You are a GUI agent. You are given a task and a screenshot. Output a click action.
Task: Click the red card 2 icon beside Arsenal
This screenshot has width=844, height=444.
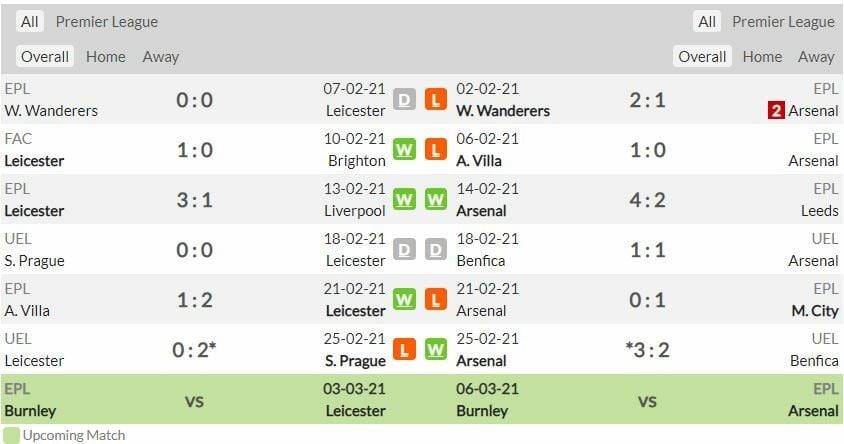tap(776, 110)
